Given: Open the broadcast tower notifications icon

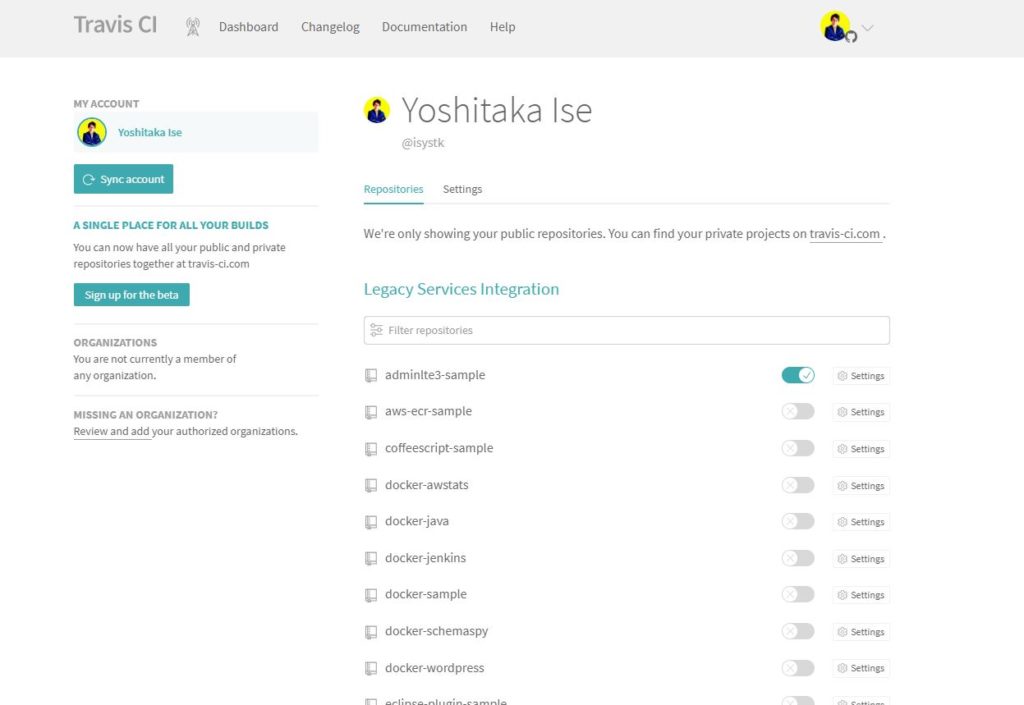Looking at the screenshot, I should coord(193,27).
